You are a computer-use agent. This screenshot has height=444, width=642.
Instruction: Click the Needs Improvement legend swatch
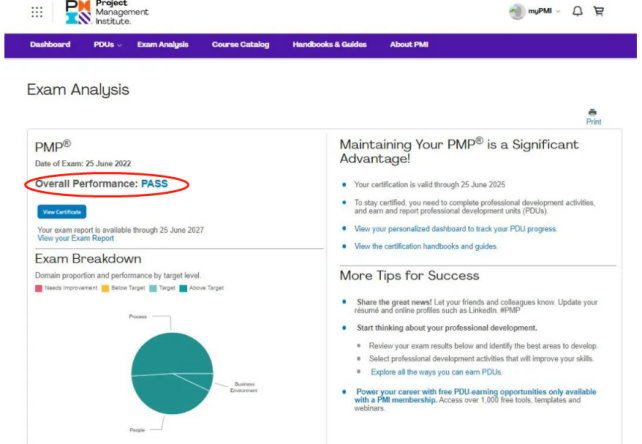(x=39, y=288)
